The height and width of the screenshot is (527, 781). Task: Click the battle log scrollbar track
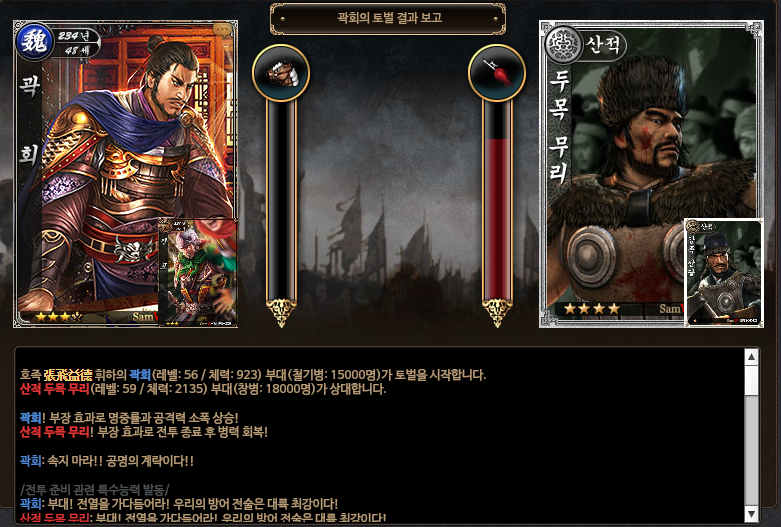tap(751, 435)
